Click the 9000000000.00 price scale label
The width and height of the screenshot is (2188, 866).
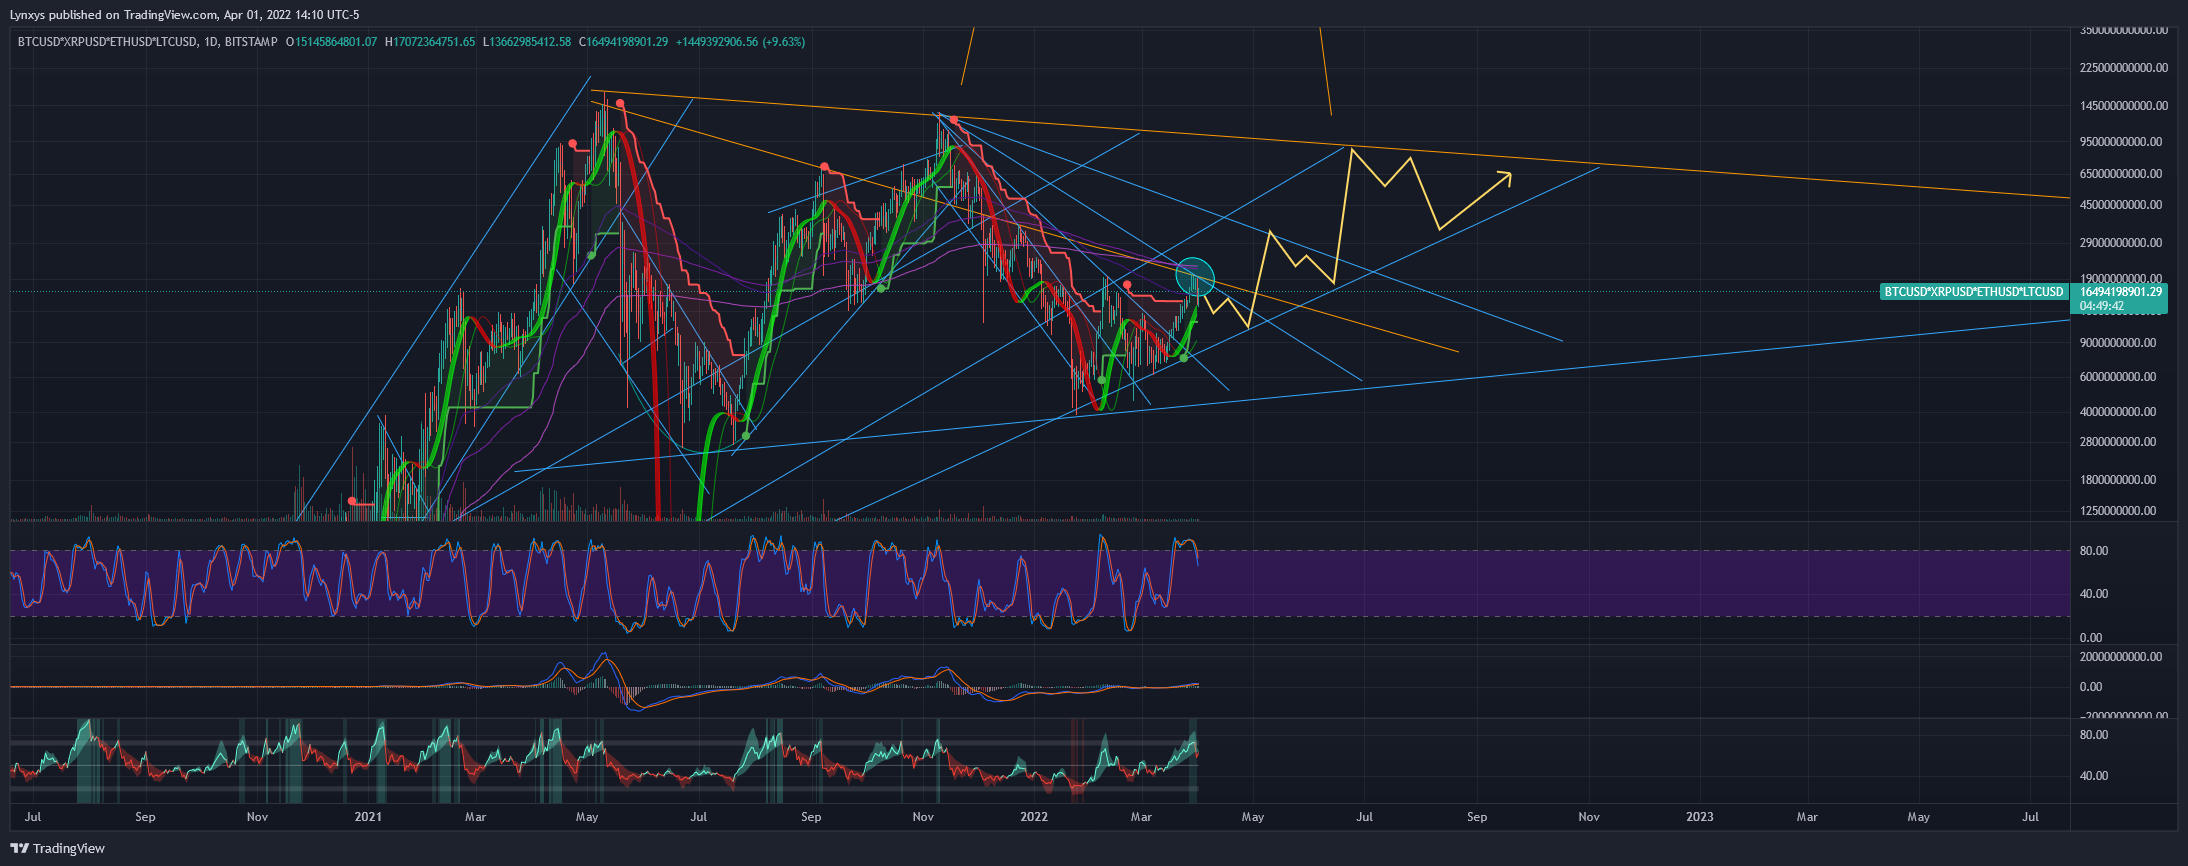click(2118, 343)
